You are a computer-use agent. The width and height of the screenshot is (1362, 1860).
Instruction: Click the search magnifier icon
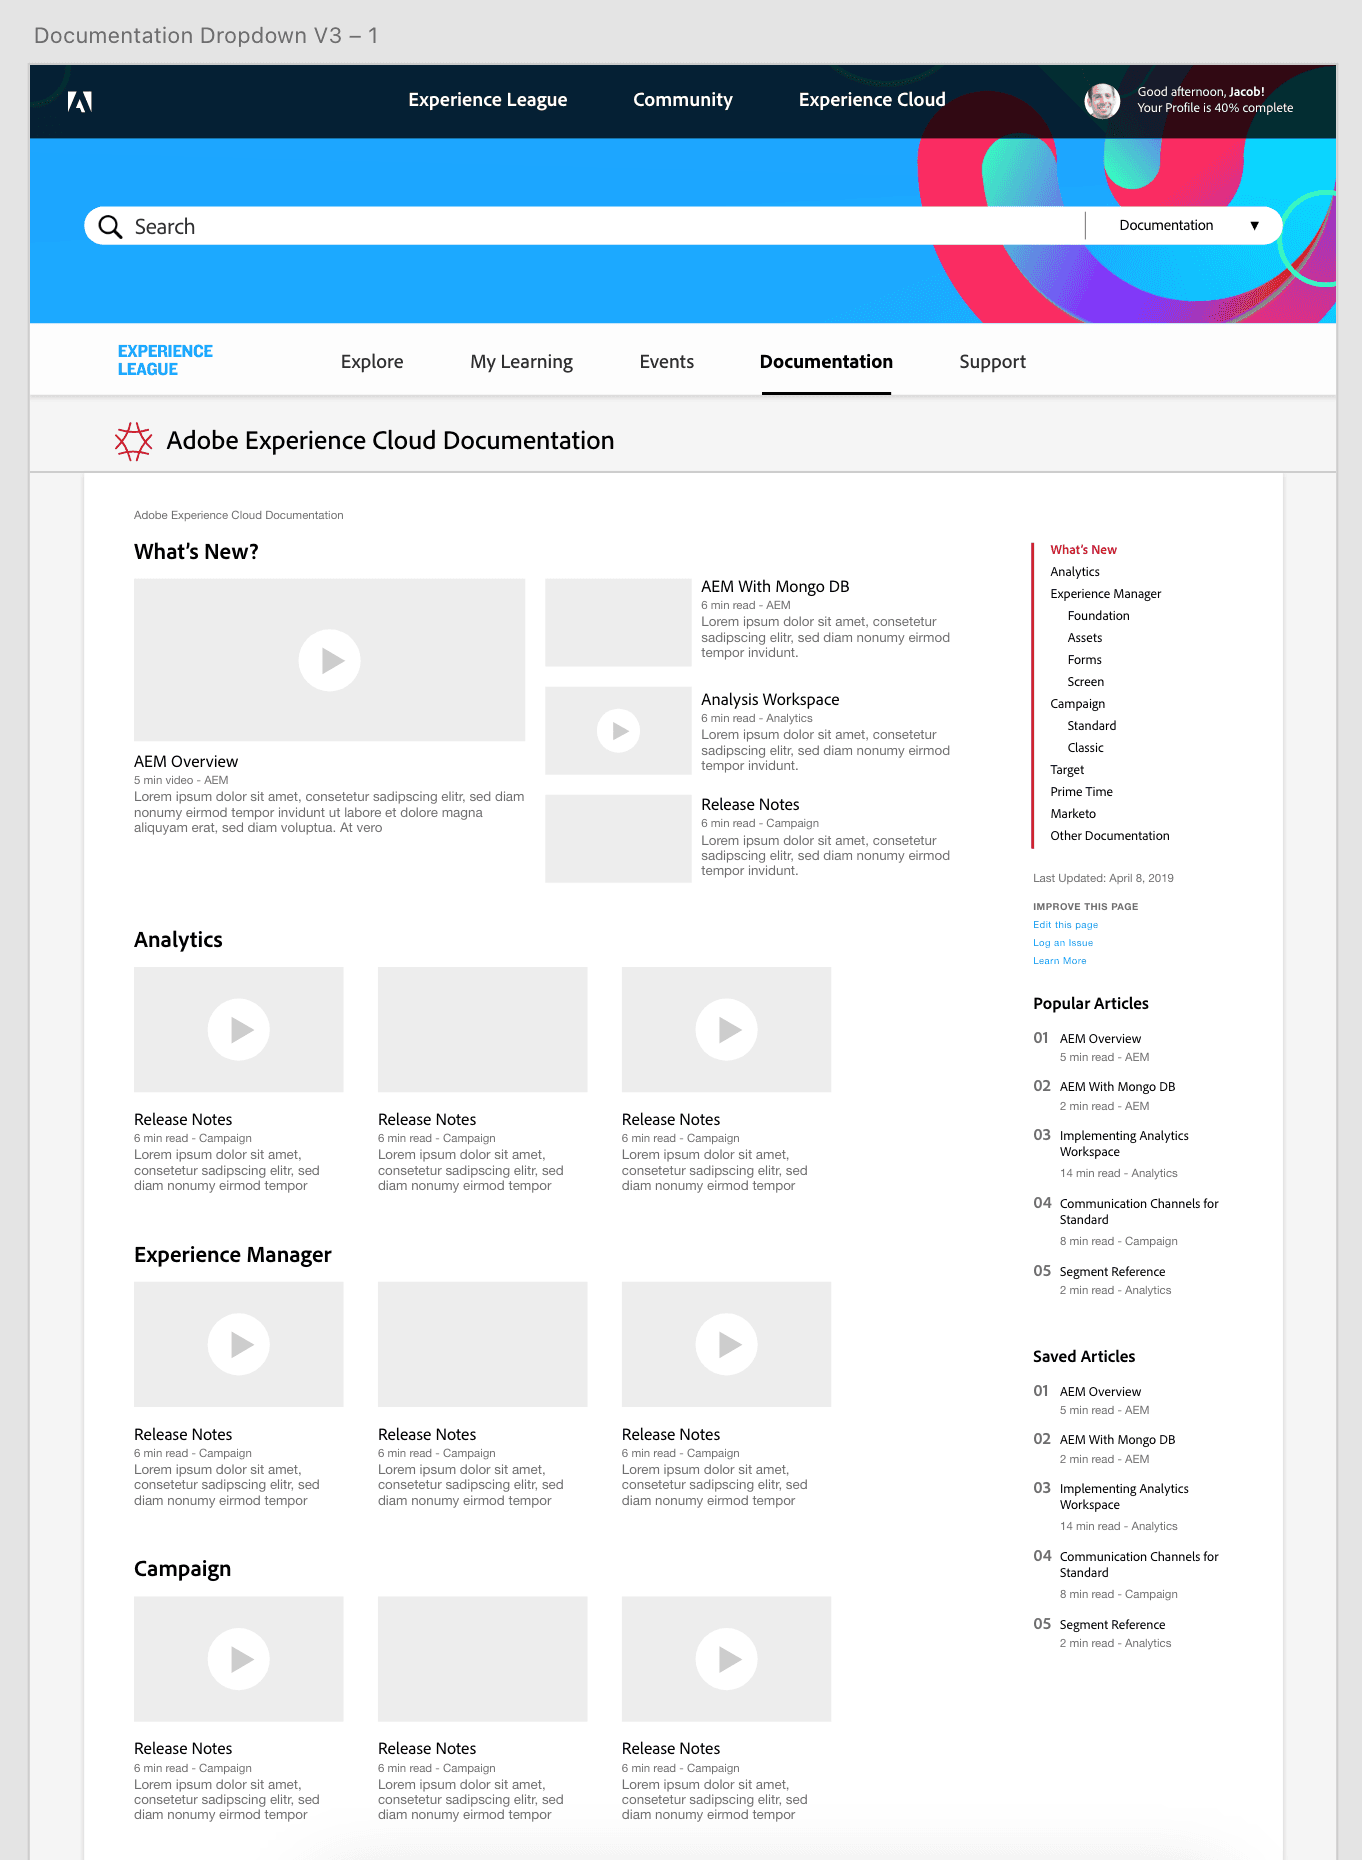click(110, 227)
